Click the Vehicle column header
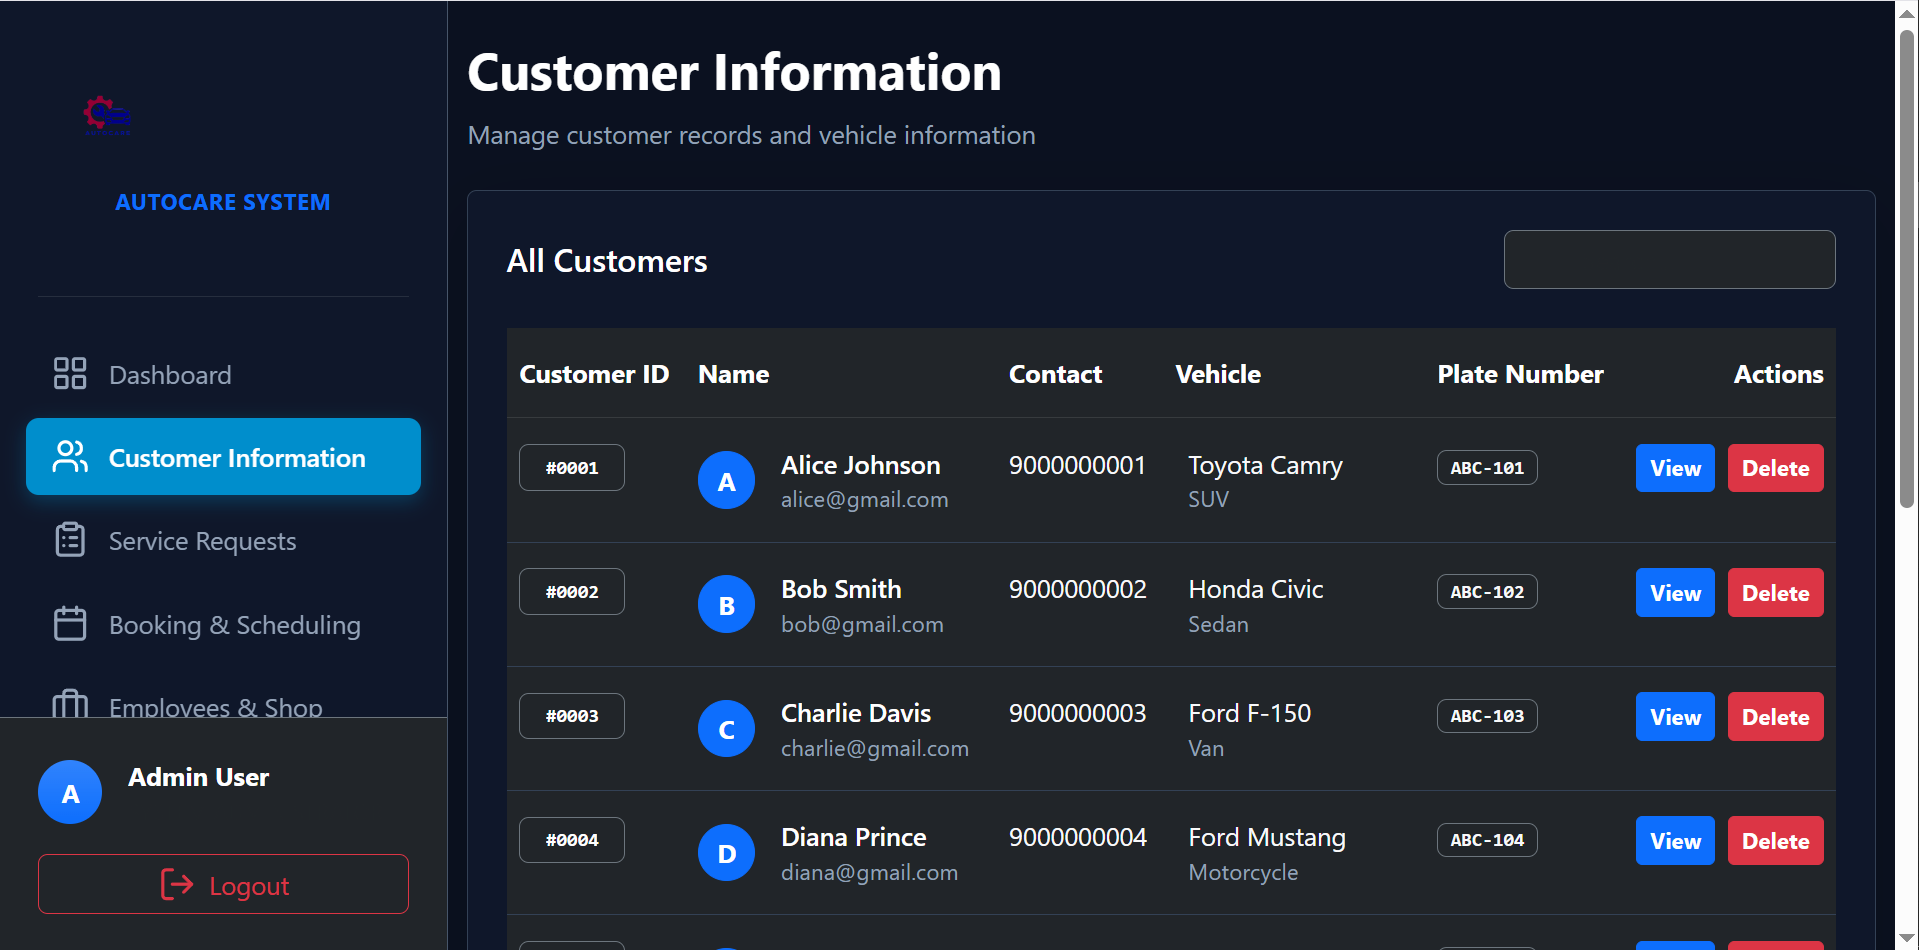This screenshot has height=950, width=1919. 1218,374
